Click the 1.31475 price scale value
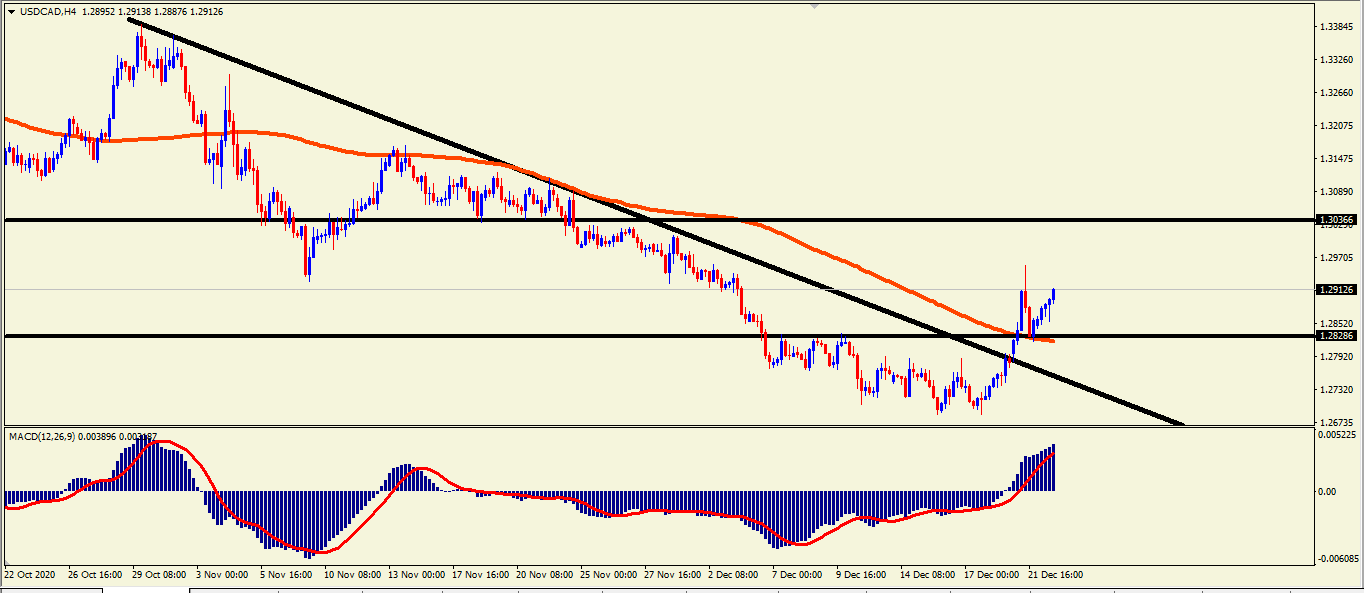 pyautogui.click(x=1337, y=159)
